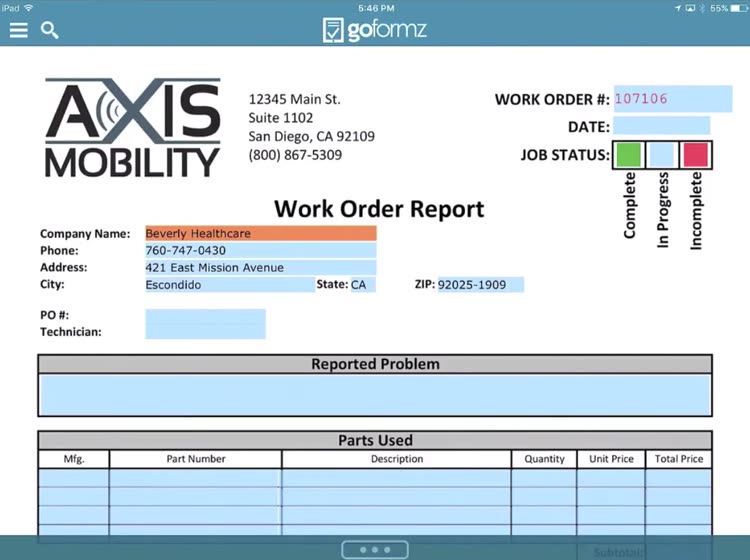Tap first-row Quantity cell
This screenshot has width=750, height=560.
(544, 478)
